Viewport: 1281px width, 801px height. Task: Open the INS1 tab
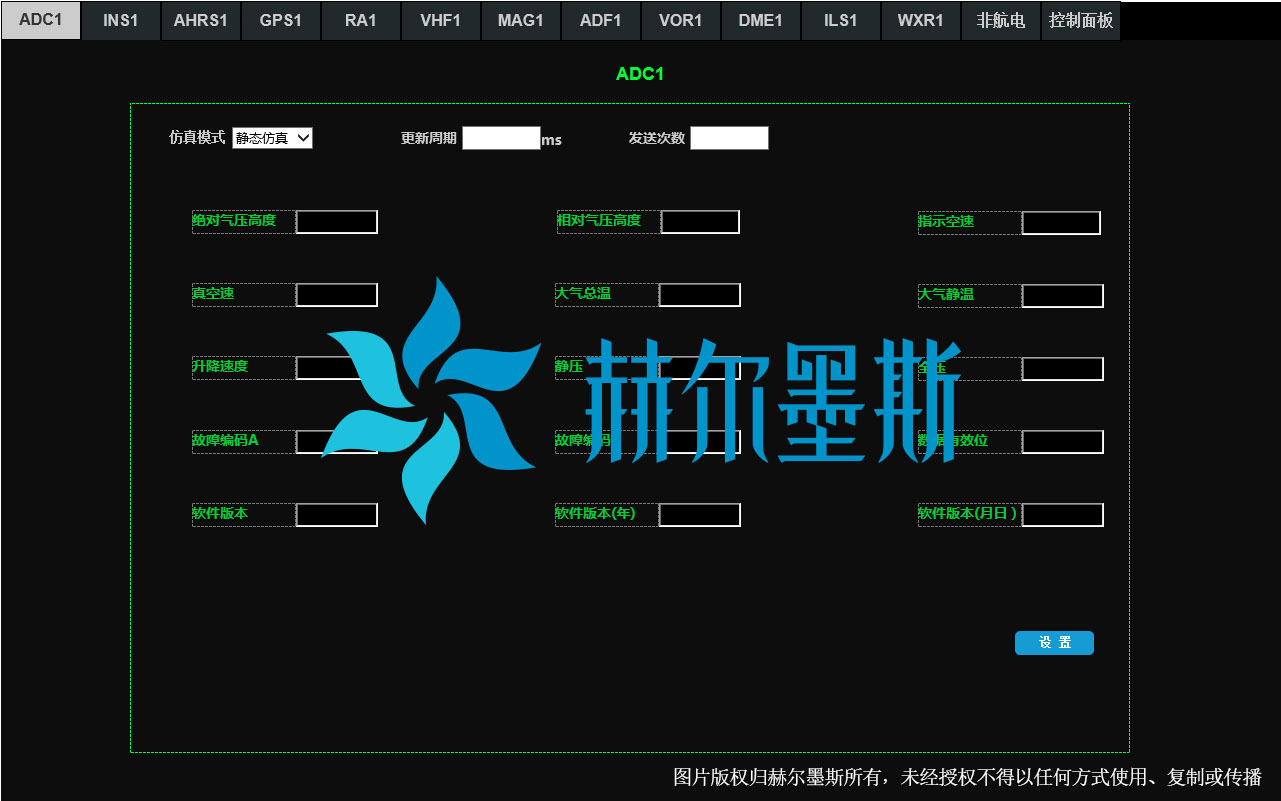point(121,20)
